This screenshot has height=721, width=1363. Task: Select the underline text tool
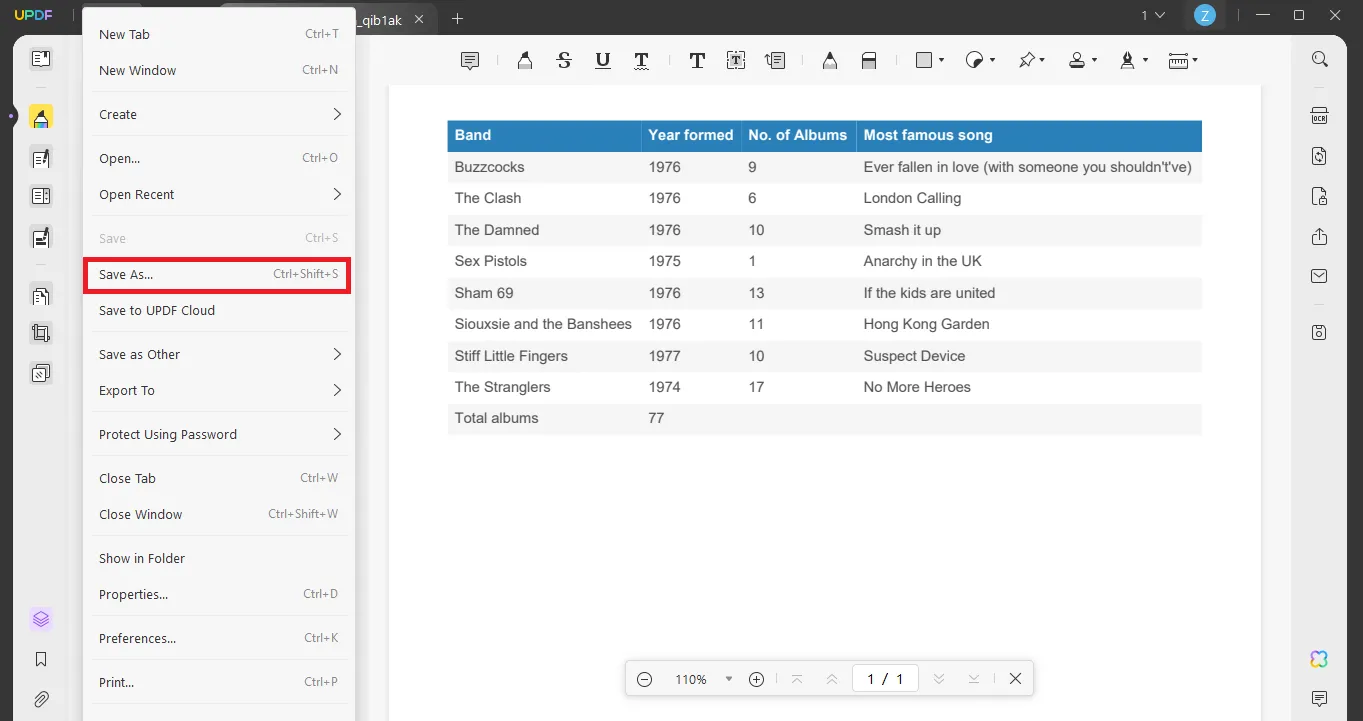click(x=603, y=61)
